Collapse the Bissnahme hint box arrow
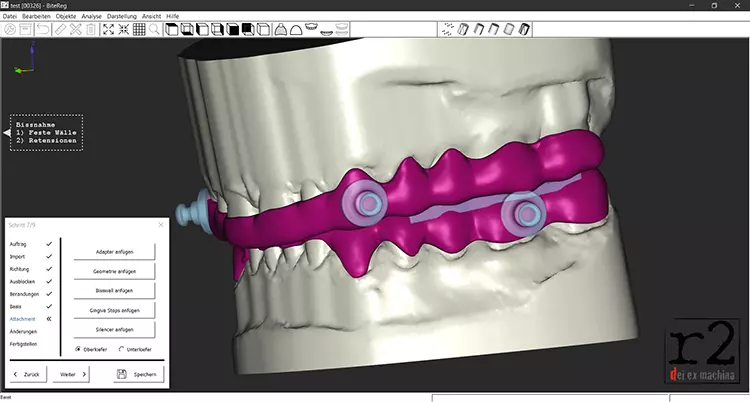 tap(5, 130)
